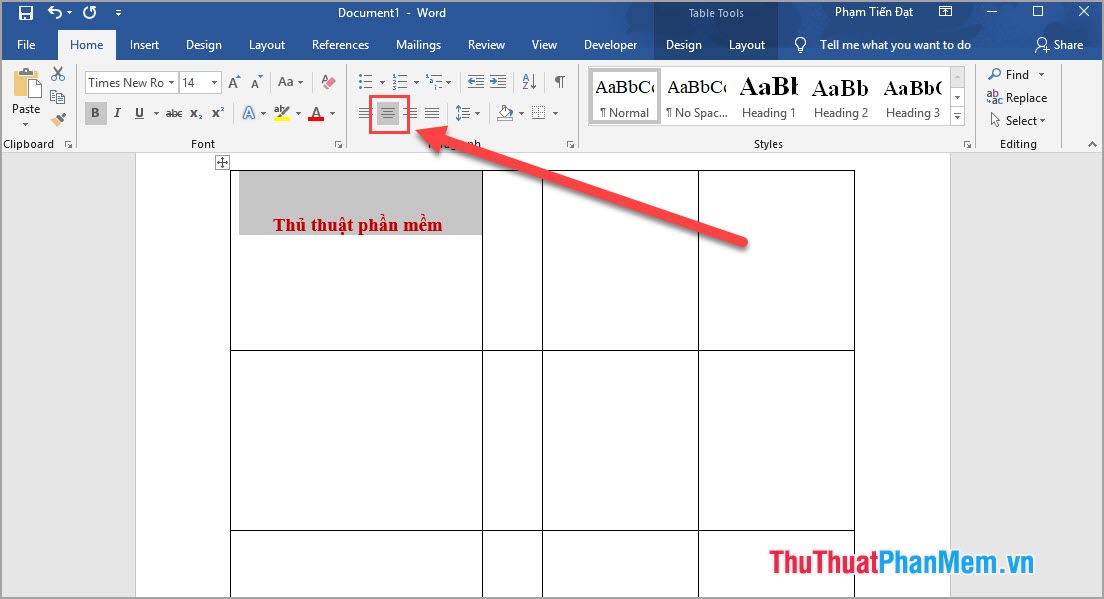Expand the Paste options arrow
Screen dimensions: 1104x599
pos(25,125)
